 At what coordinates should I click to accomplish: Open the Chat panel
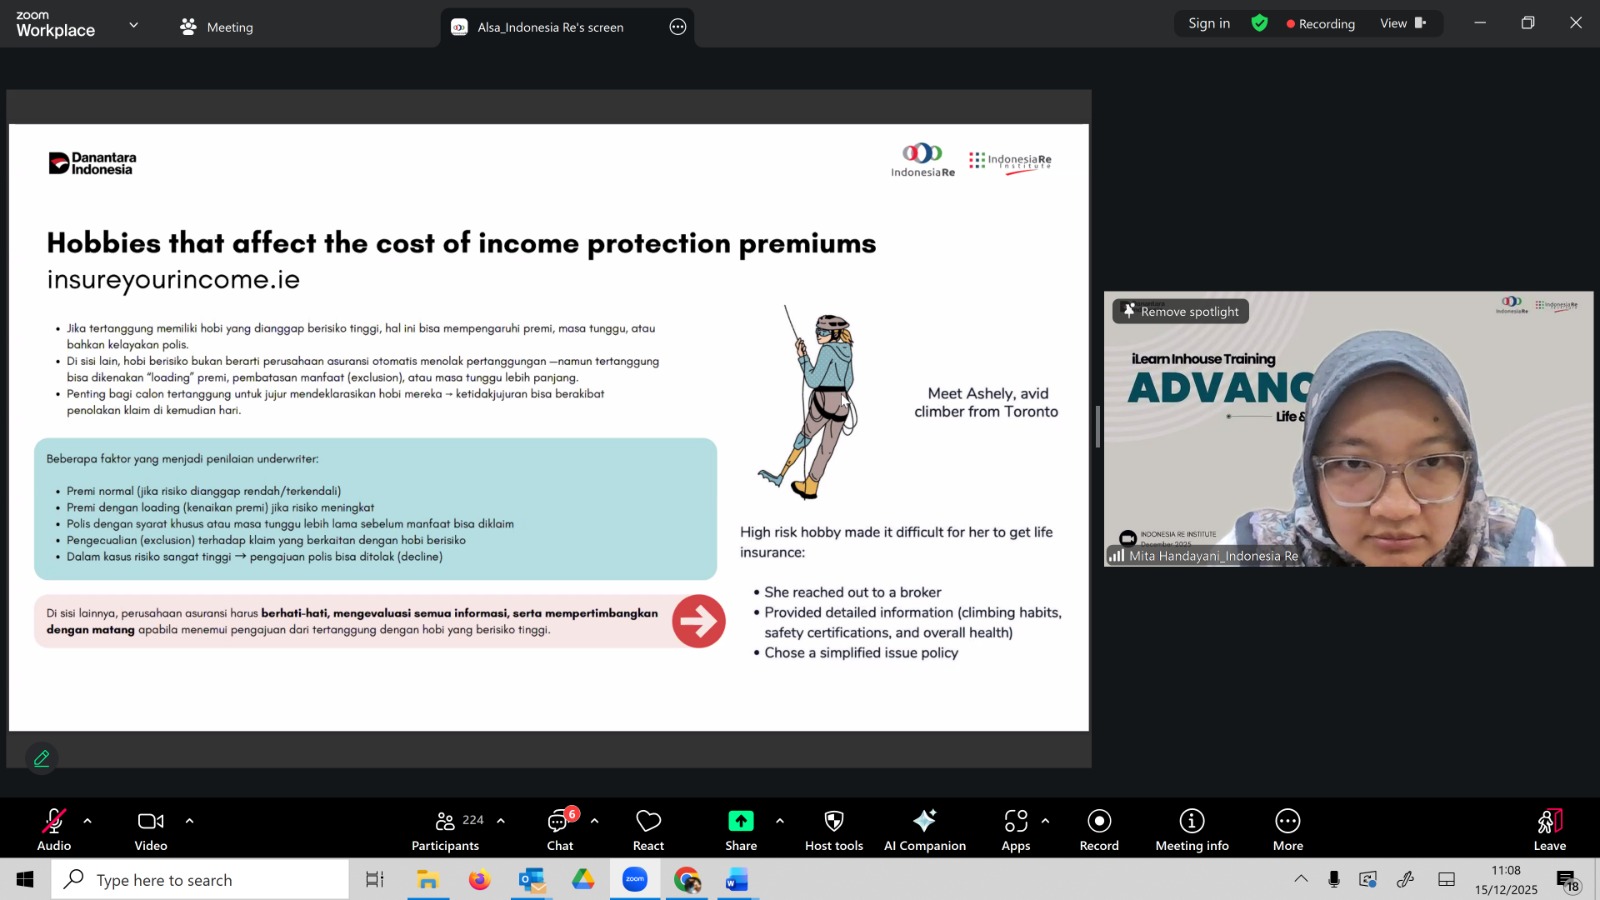point(559,830)
